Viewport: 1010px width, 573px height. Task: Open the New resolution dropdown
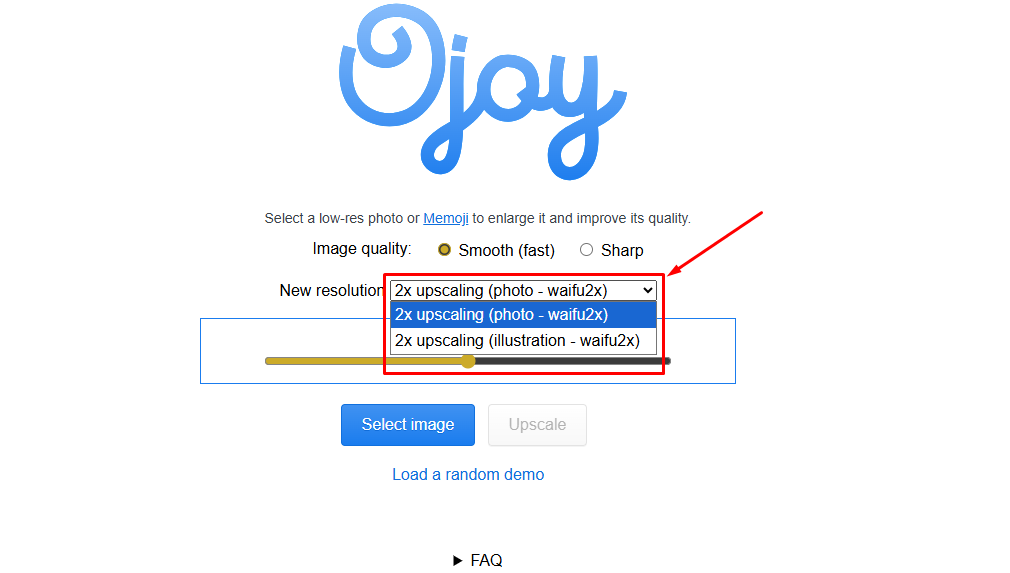[523, 290]
